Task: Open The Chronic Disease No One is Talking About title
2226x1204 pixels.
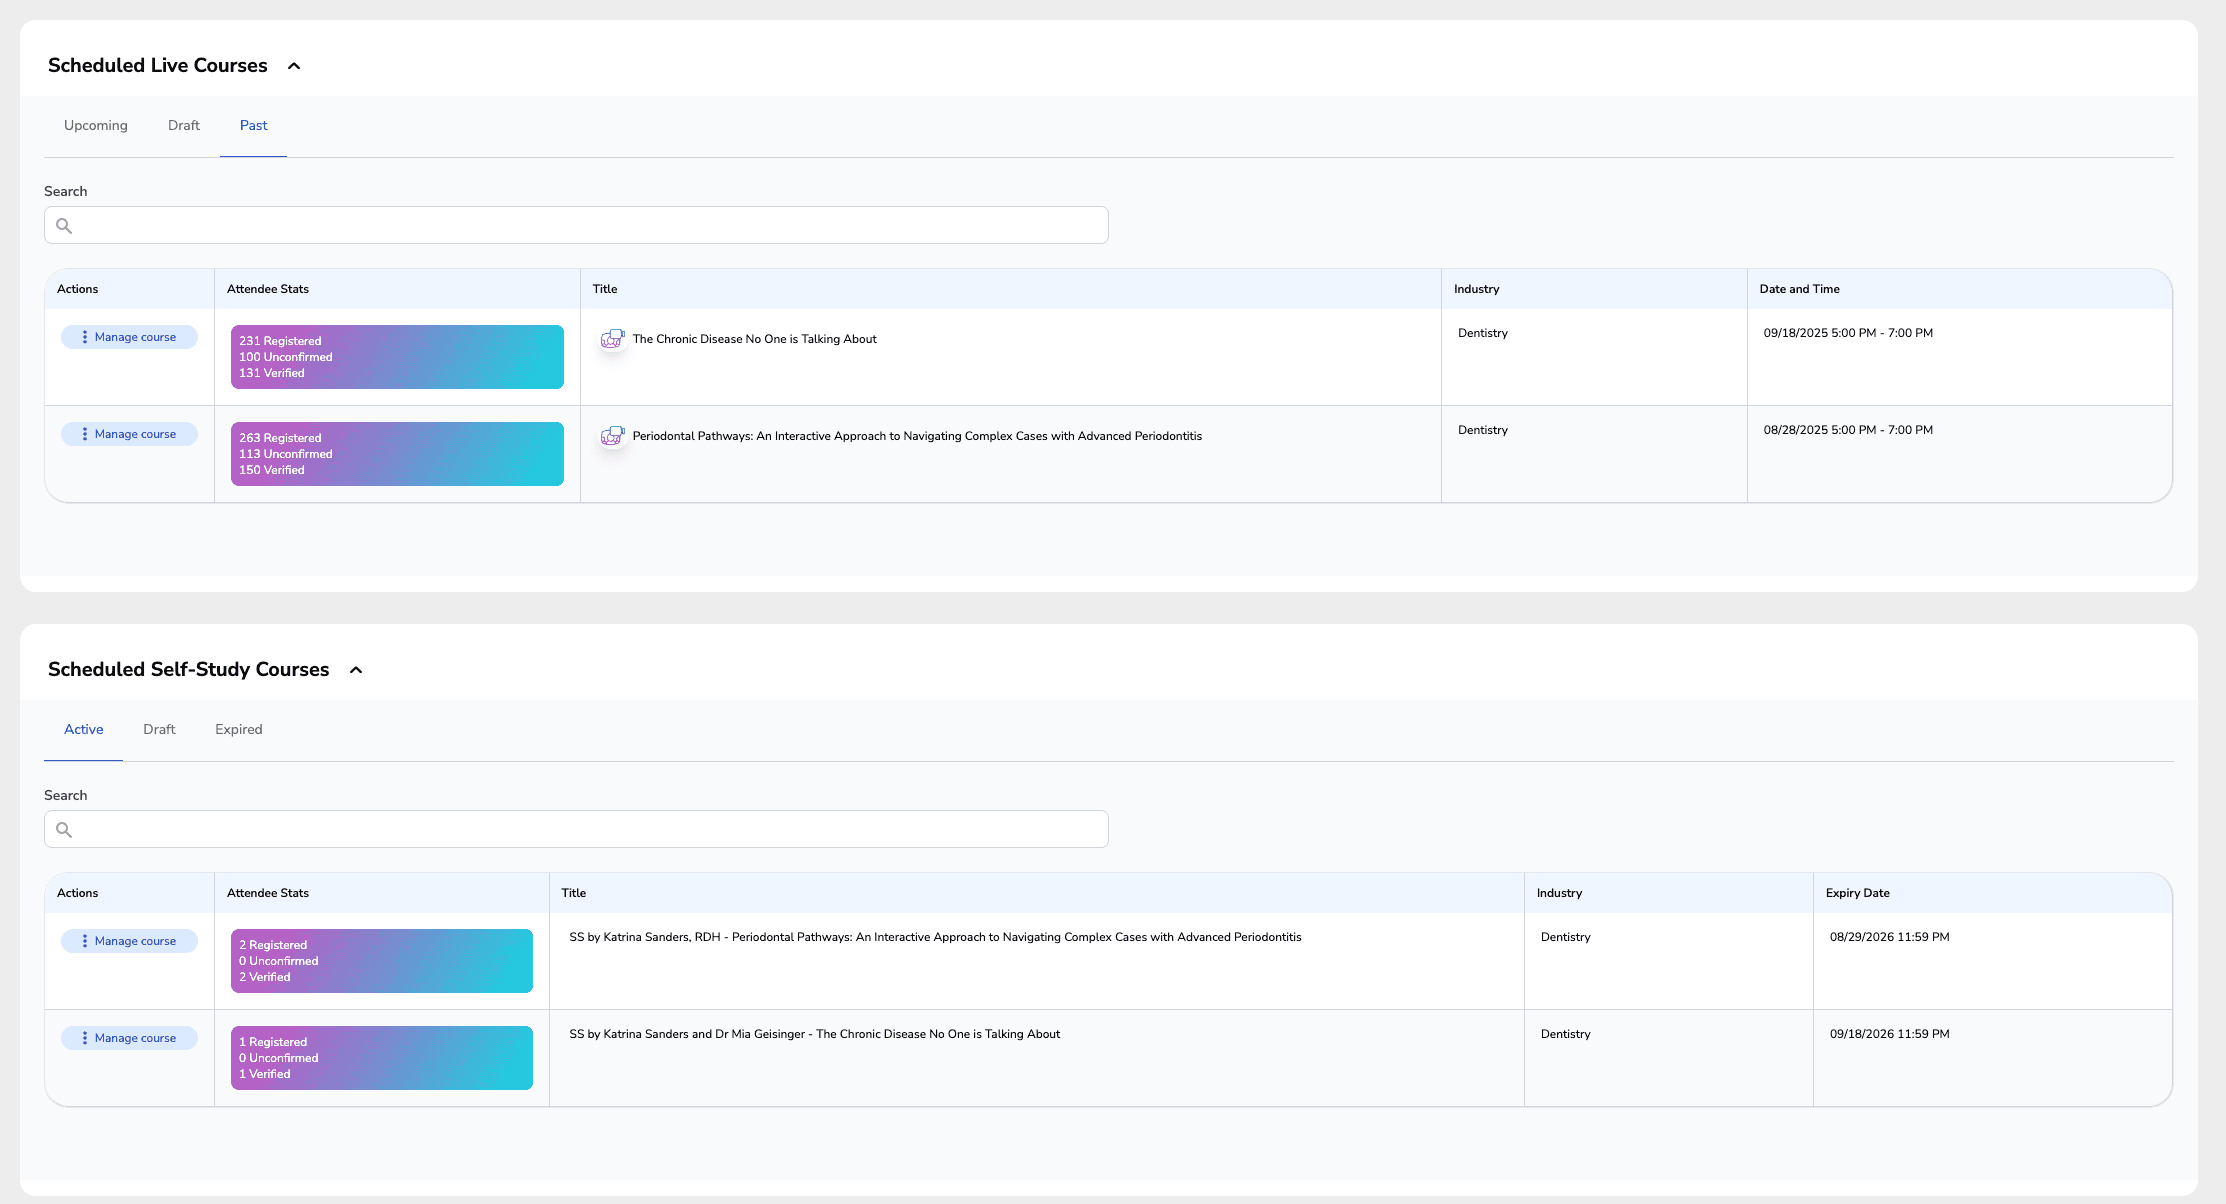Action: [x=754, y=339]
